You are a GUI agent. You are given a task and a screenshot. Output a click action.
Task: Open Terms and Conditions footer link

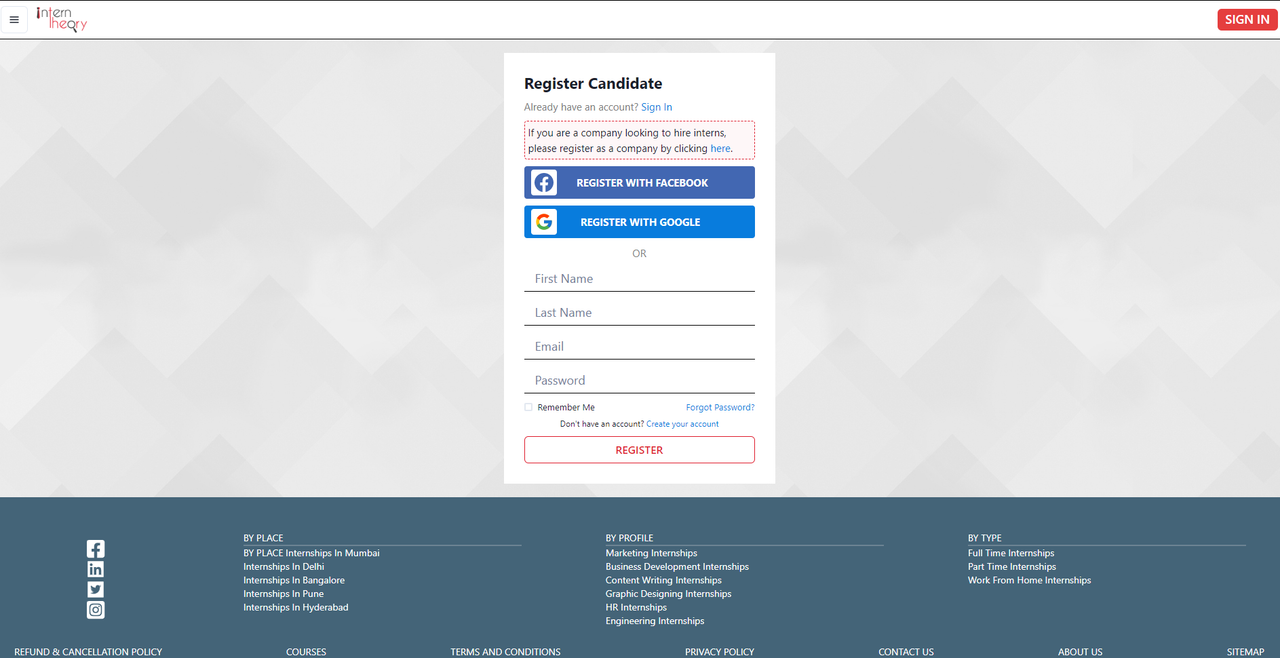(505, 652)
